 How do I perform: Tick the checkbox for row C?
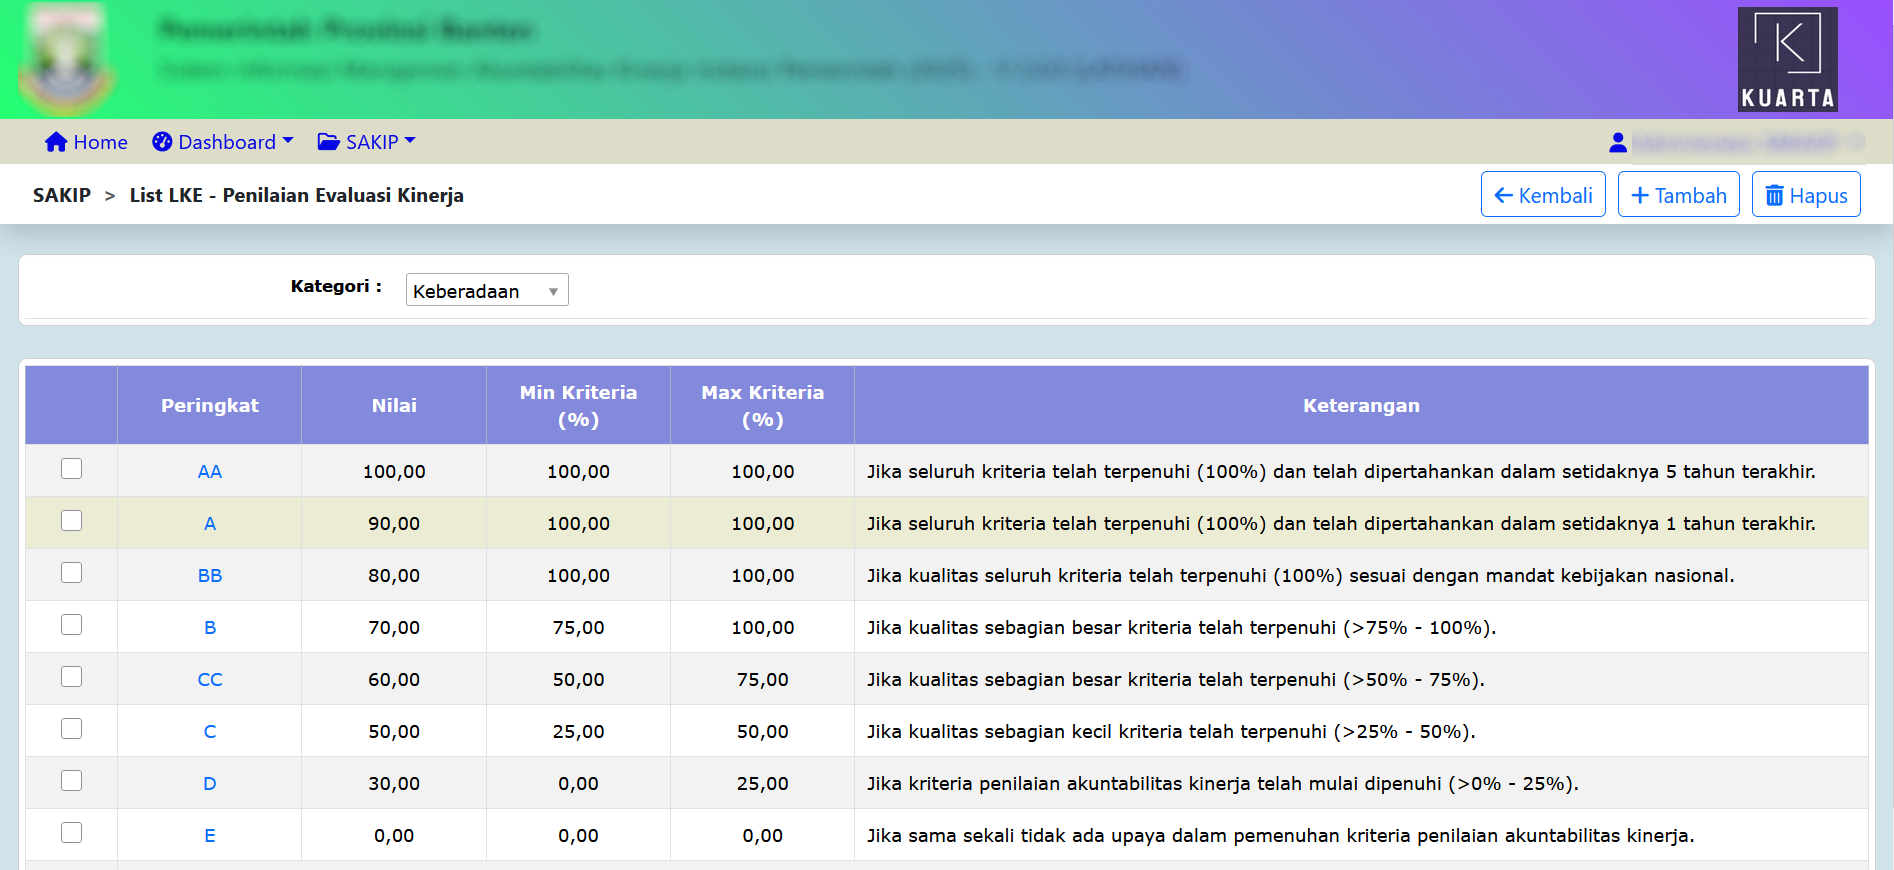tap(71, 729)
